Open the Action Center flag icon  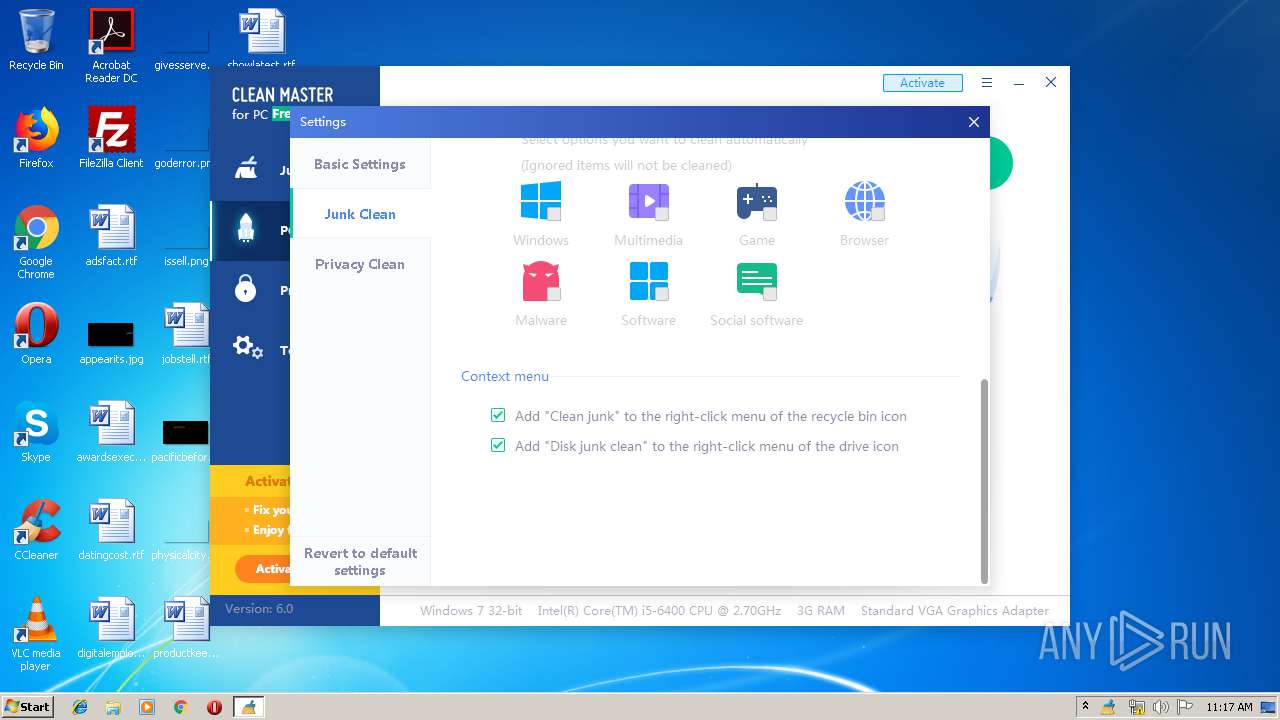pos(1185,707)
